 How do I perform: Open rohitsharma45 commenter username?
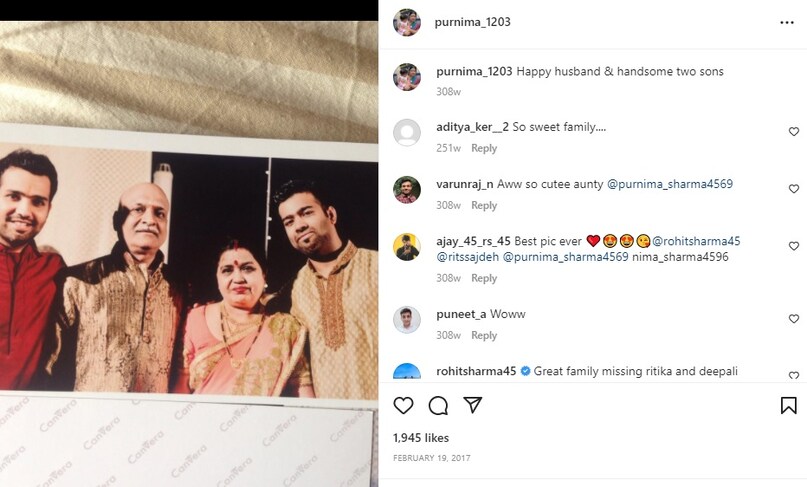tap(476, 371)
